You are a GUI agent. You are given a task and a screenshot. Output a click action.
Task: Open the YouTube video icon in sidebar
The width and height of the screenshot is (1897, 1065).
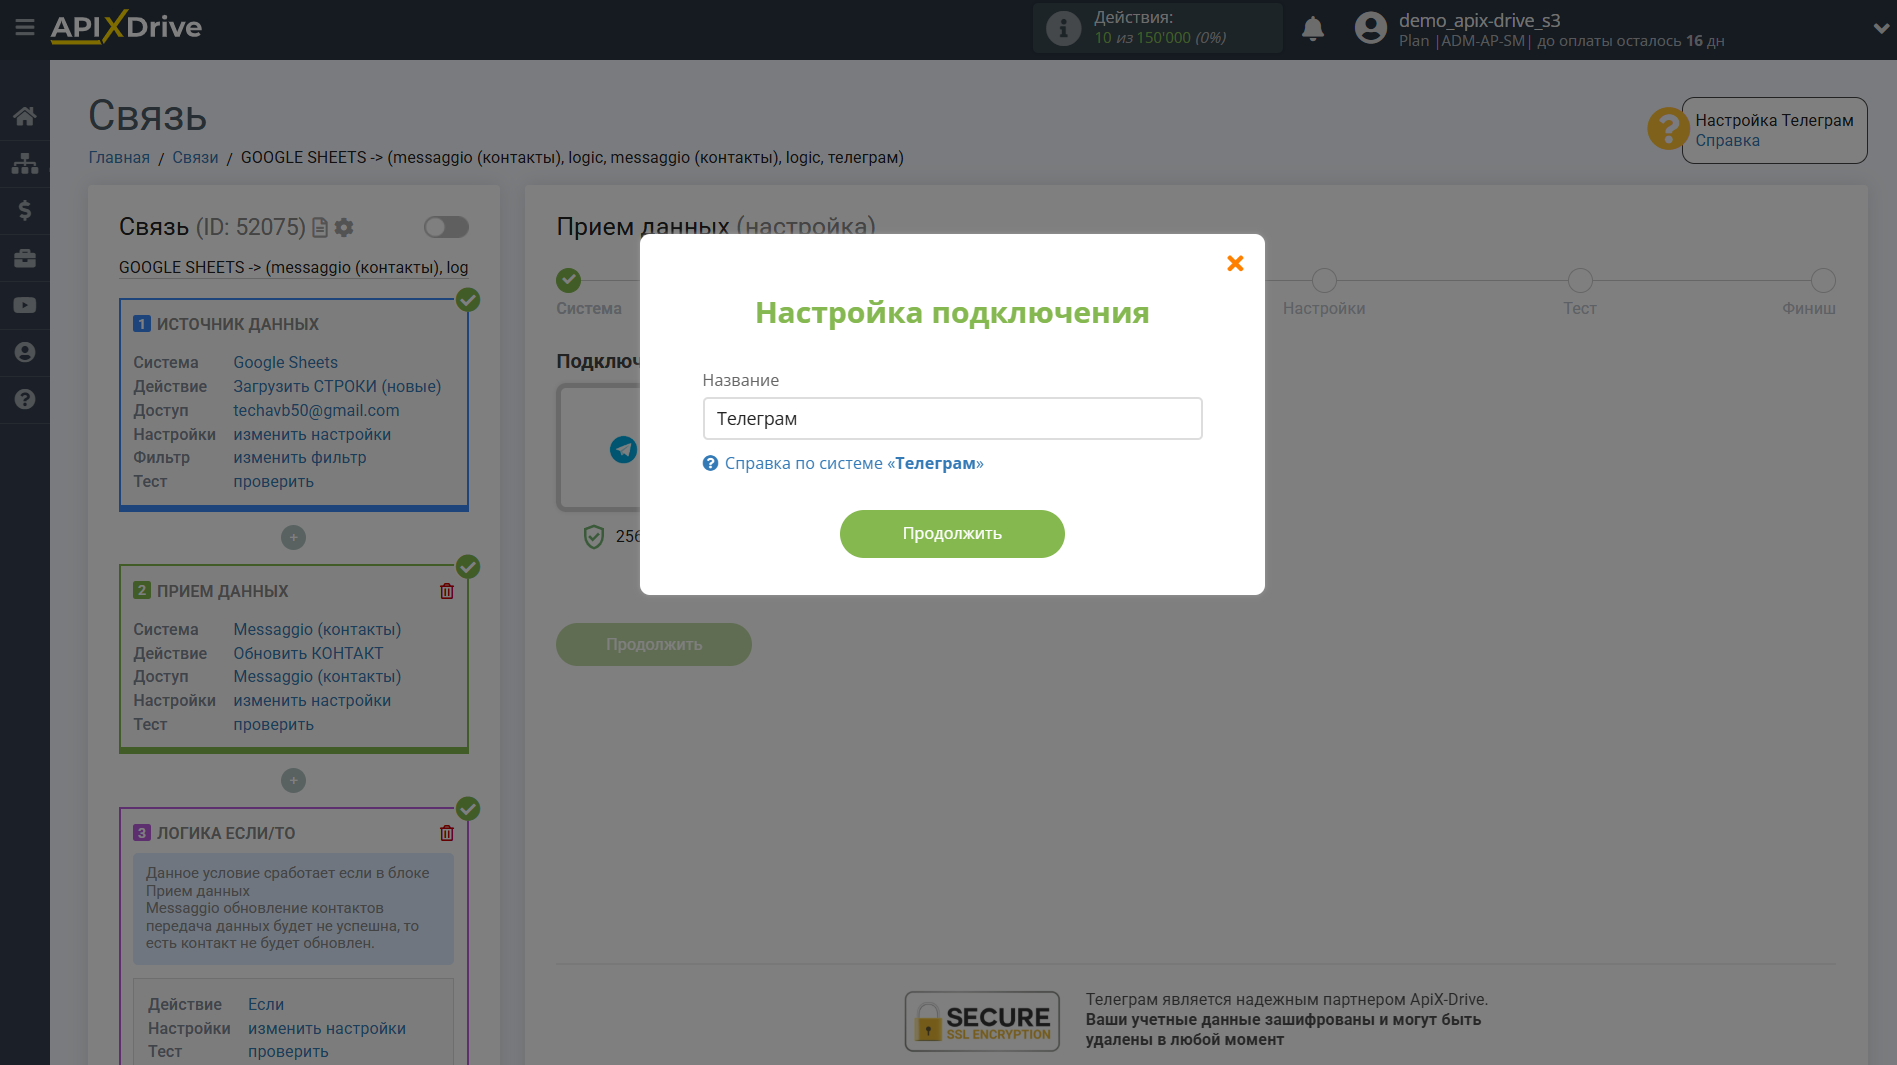coord(25,305)
